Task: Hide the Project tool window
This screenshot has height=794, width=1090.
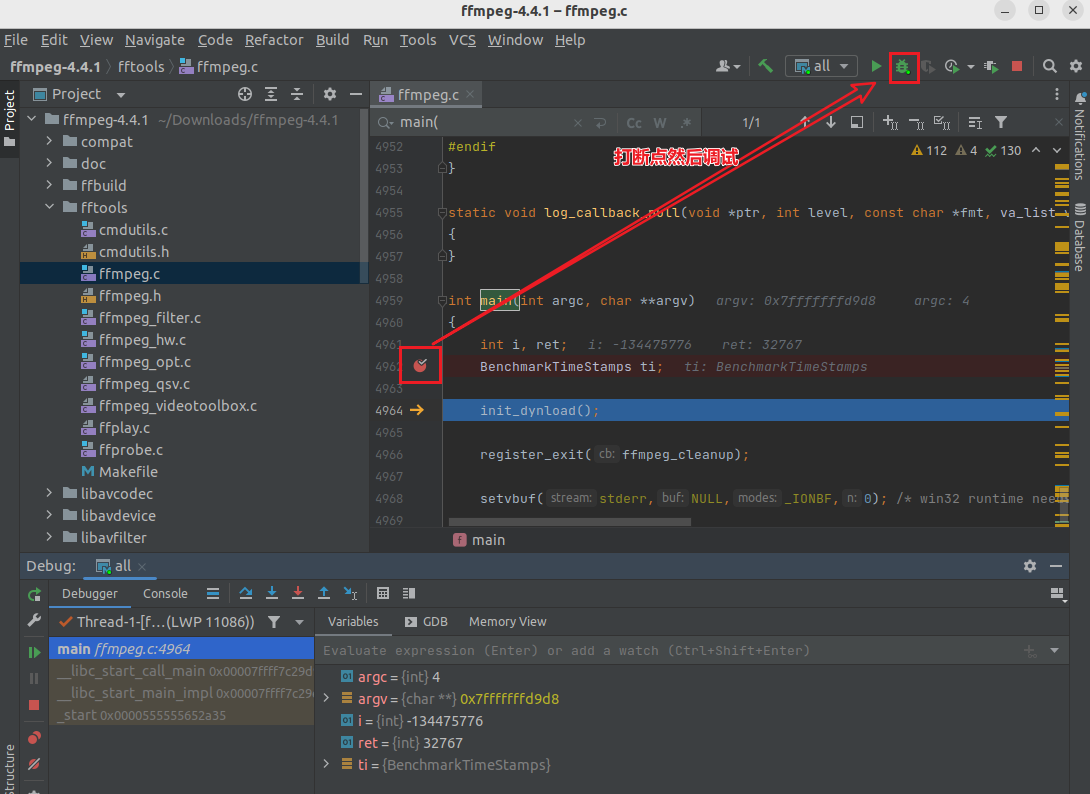Action: coord(356,94)
